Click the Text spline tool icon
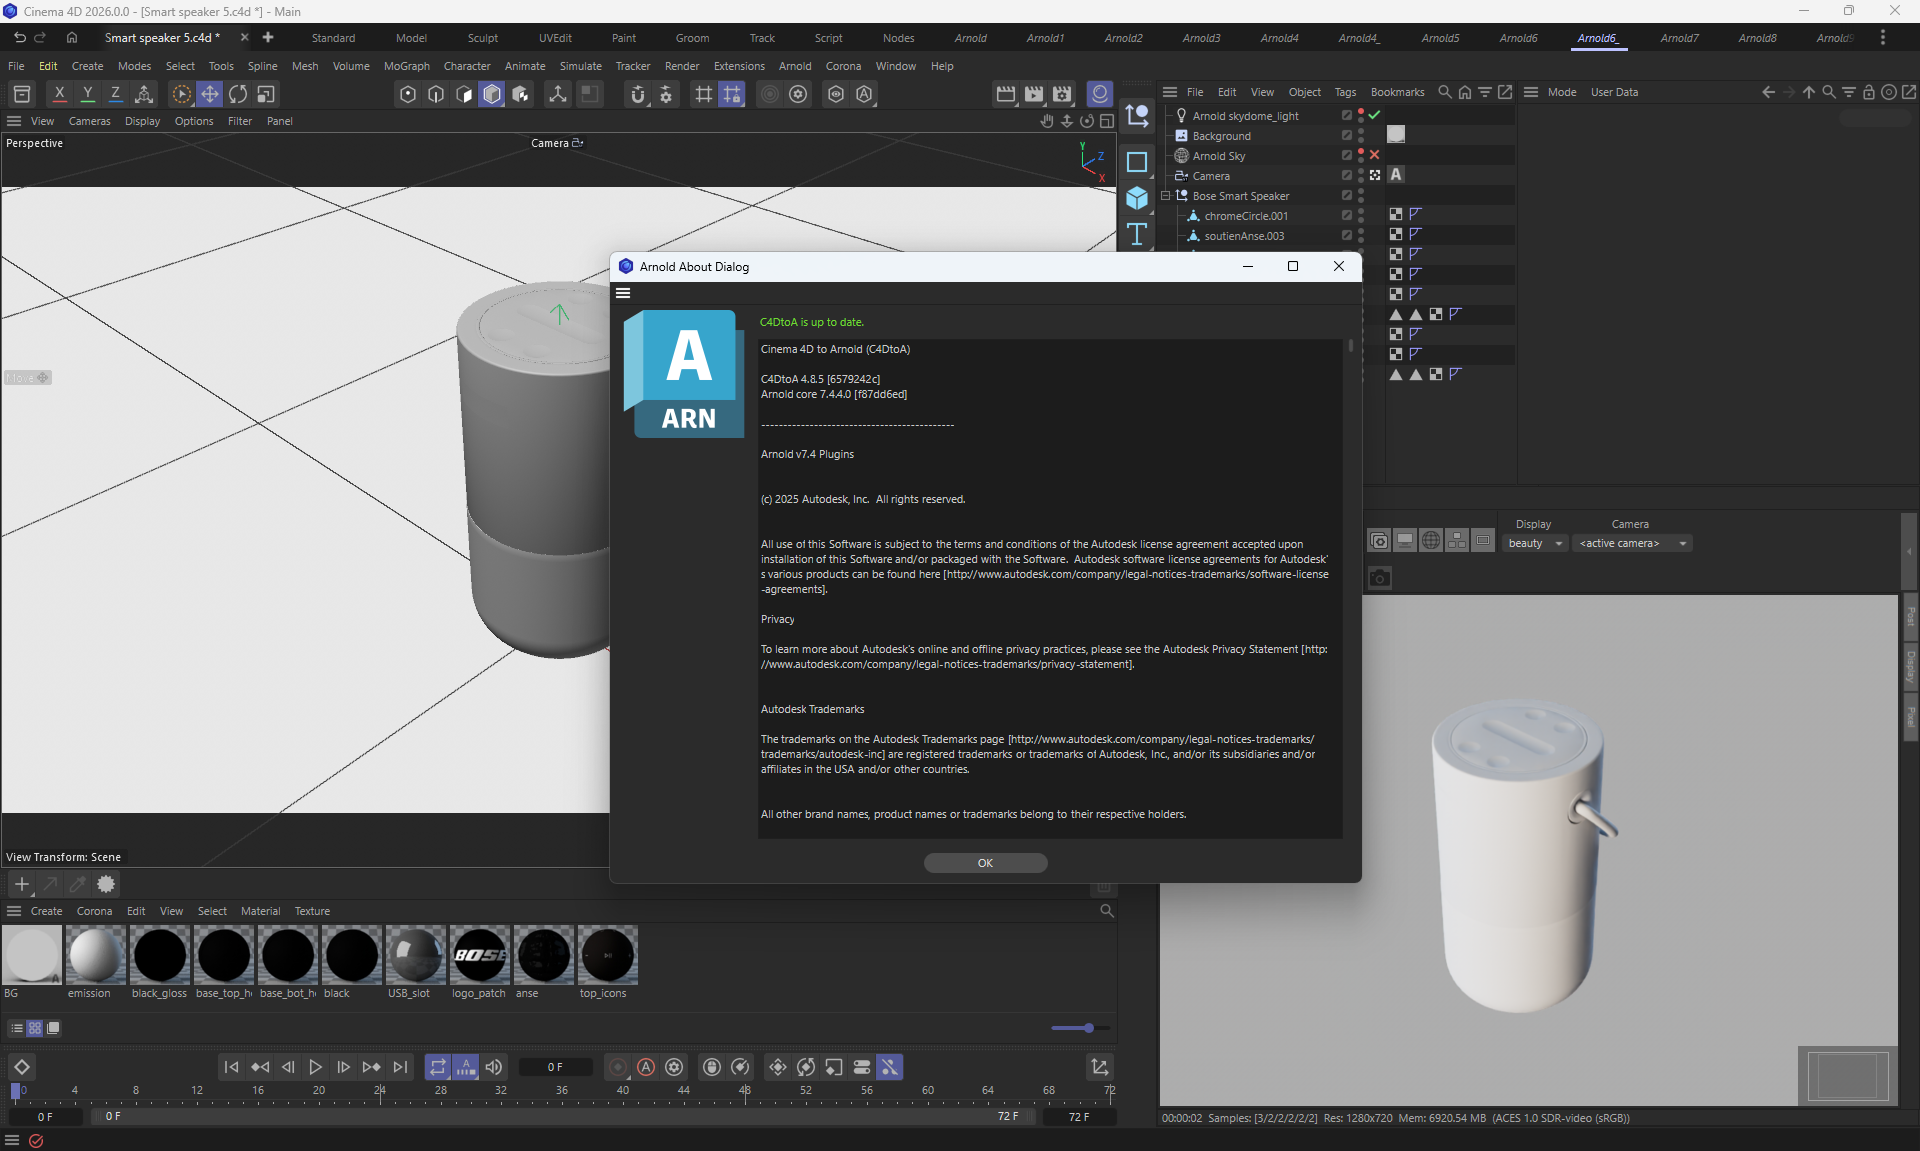The width and height of the screenshot is (1920, 1151). pos(1137,235)
